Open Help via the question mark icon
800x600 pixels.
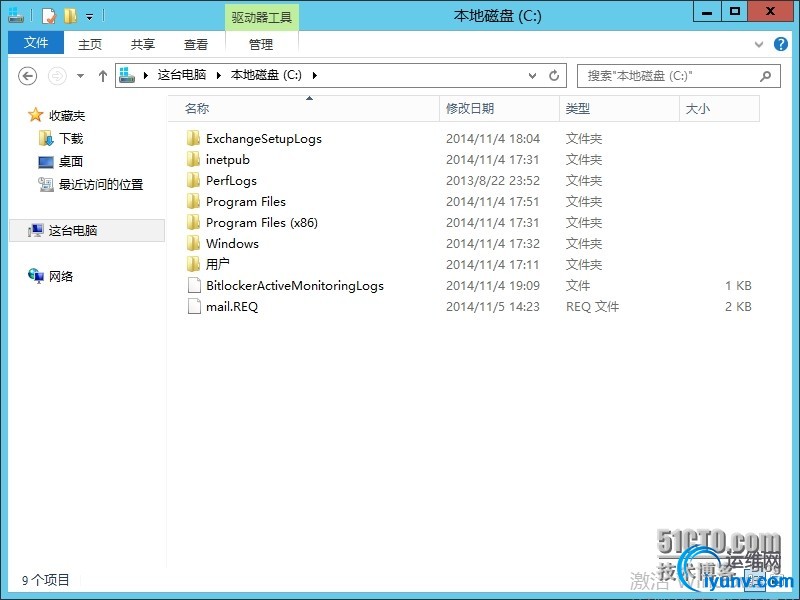[781, 44]
